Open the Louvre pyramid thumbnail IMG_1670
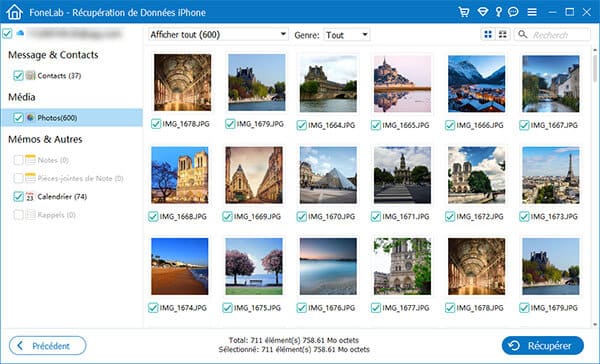Screen dimensions: 600x364 tap(328, 175)
